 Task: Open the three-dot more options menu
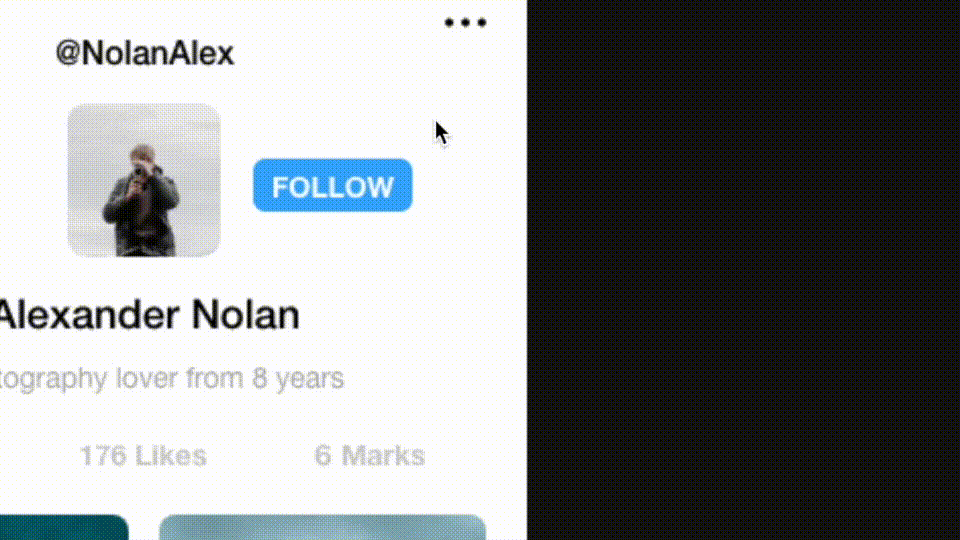click(x=465, y=23)
